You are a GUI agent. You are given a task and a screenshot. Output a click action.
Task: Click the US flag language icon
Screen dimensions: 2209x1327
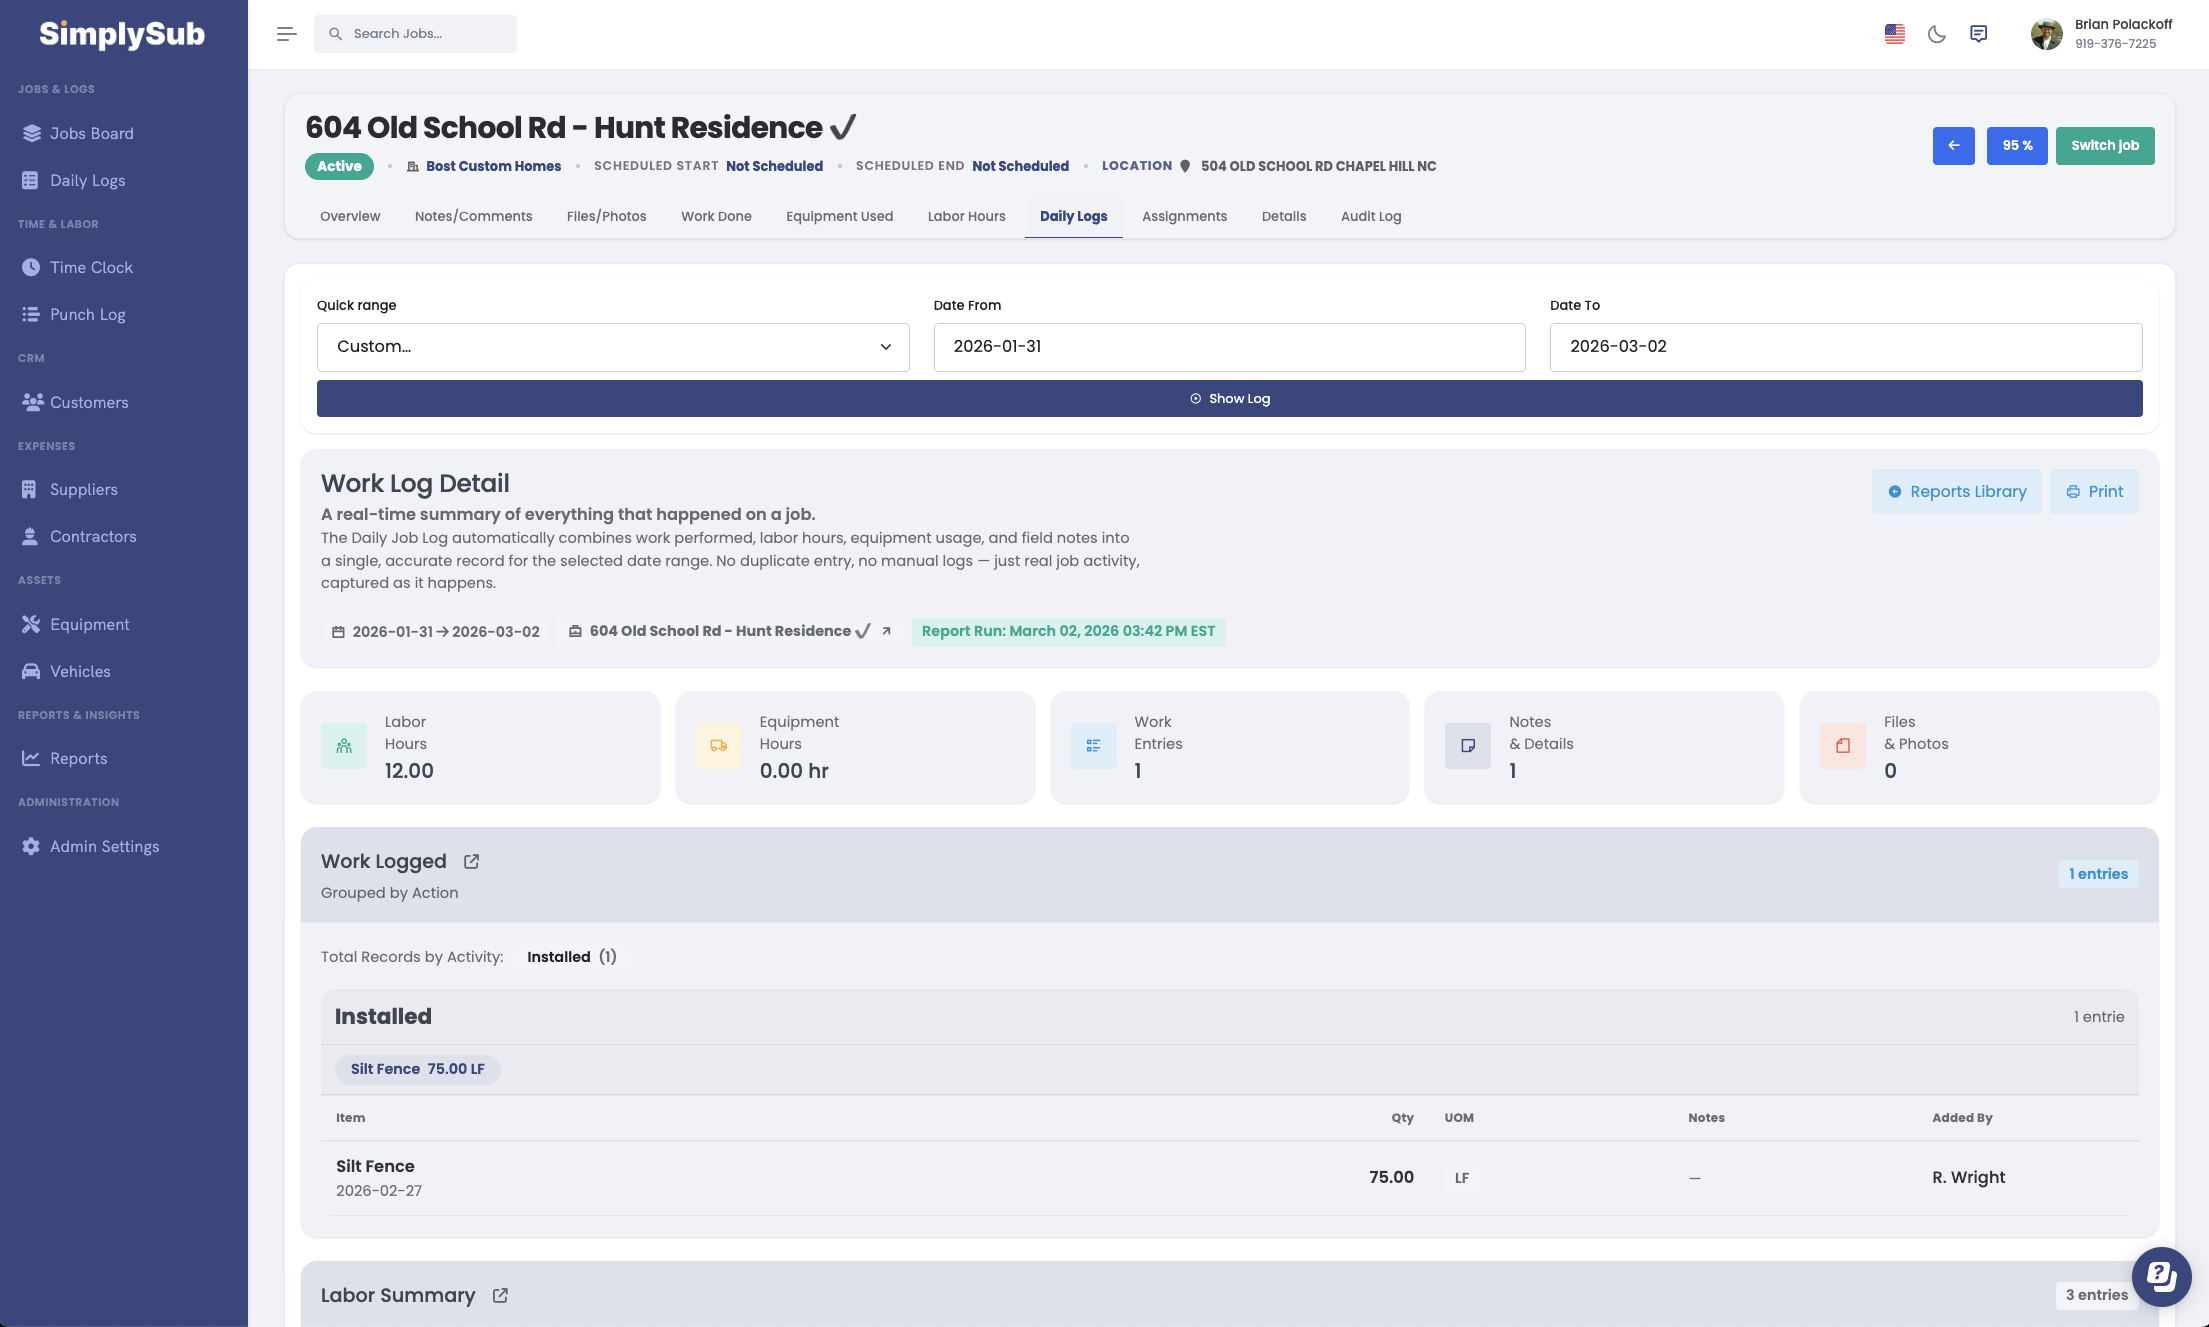tap(1895, 34)
